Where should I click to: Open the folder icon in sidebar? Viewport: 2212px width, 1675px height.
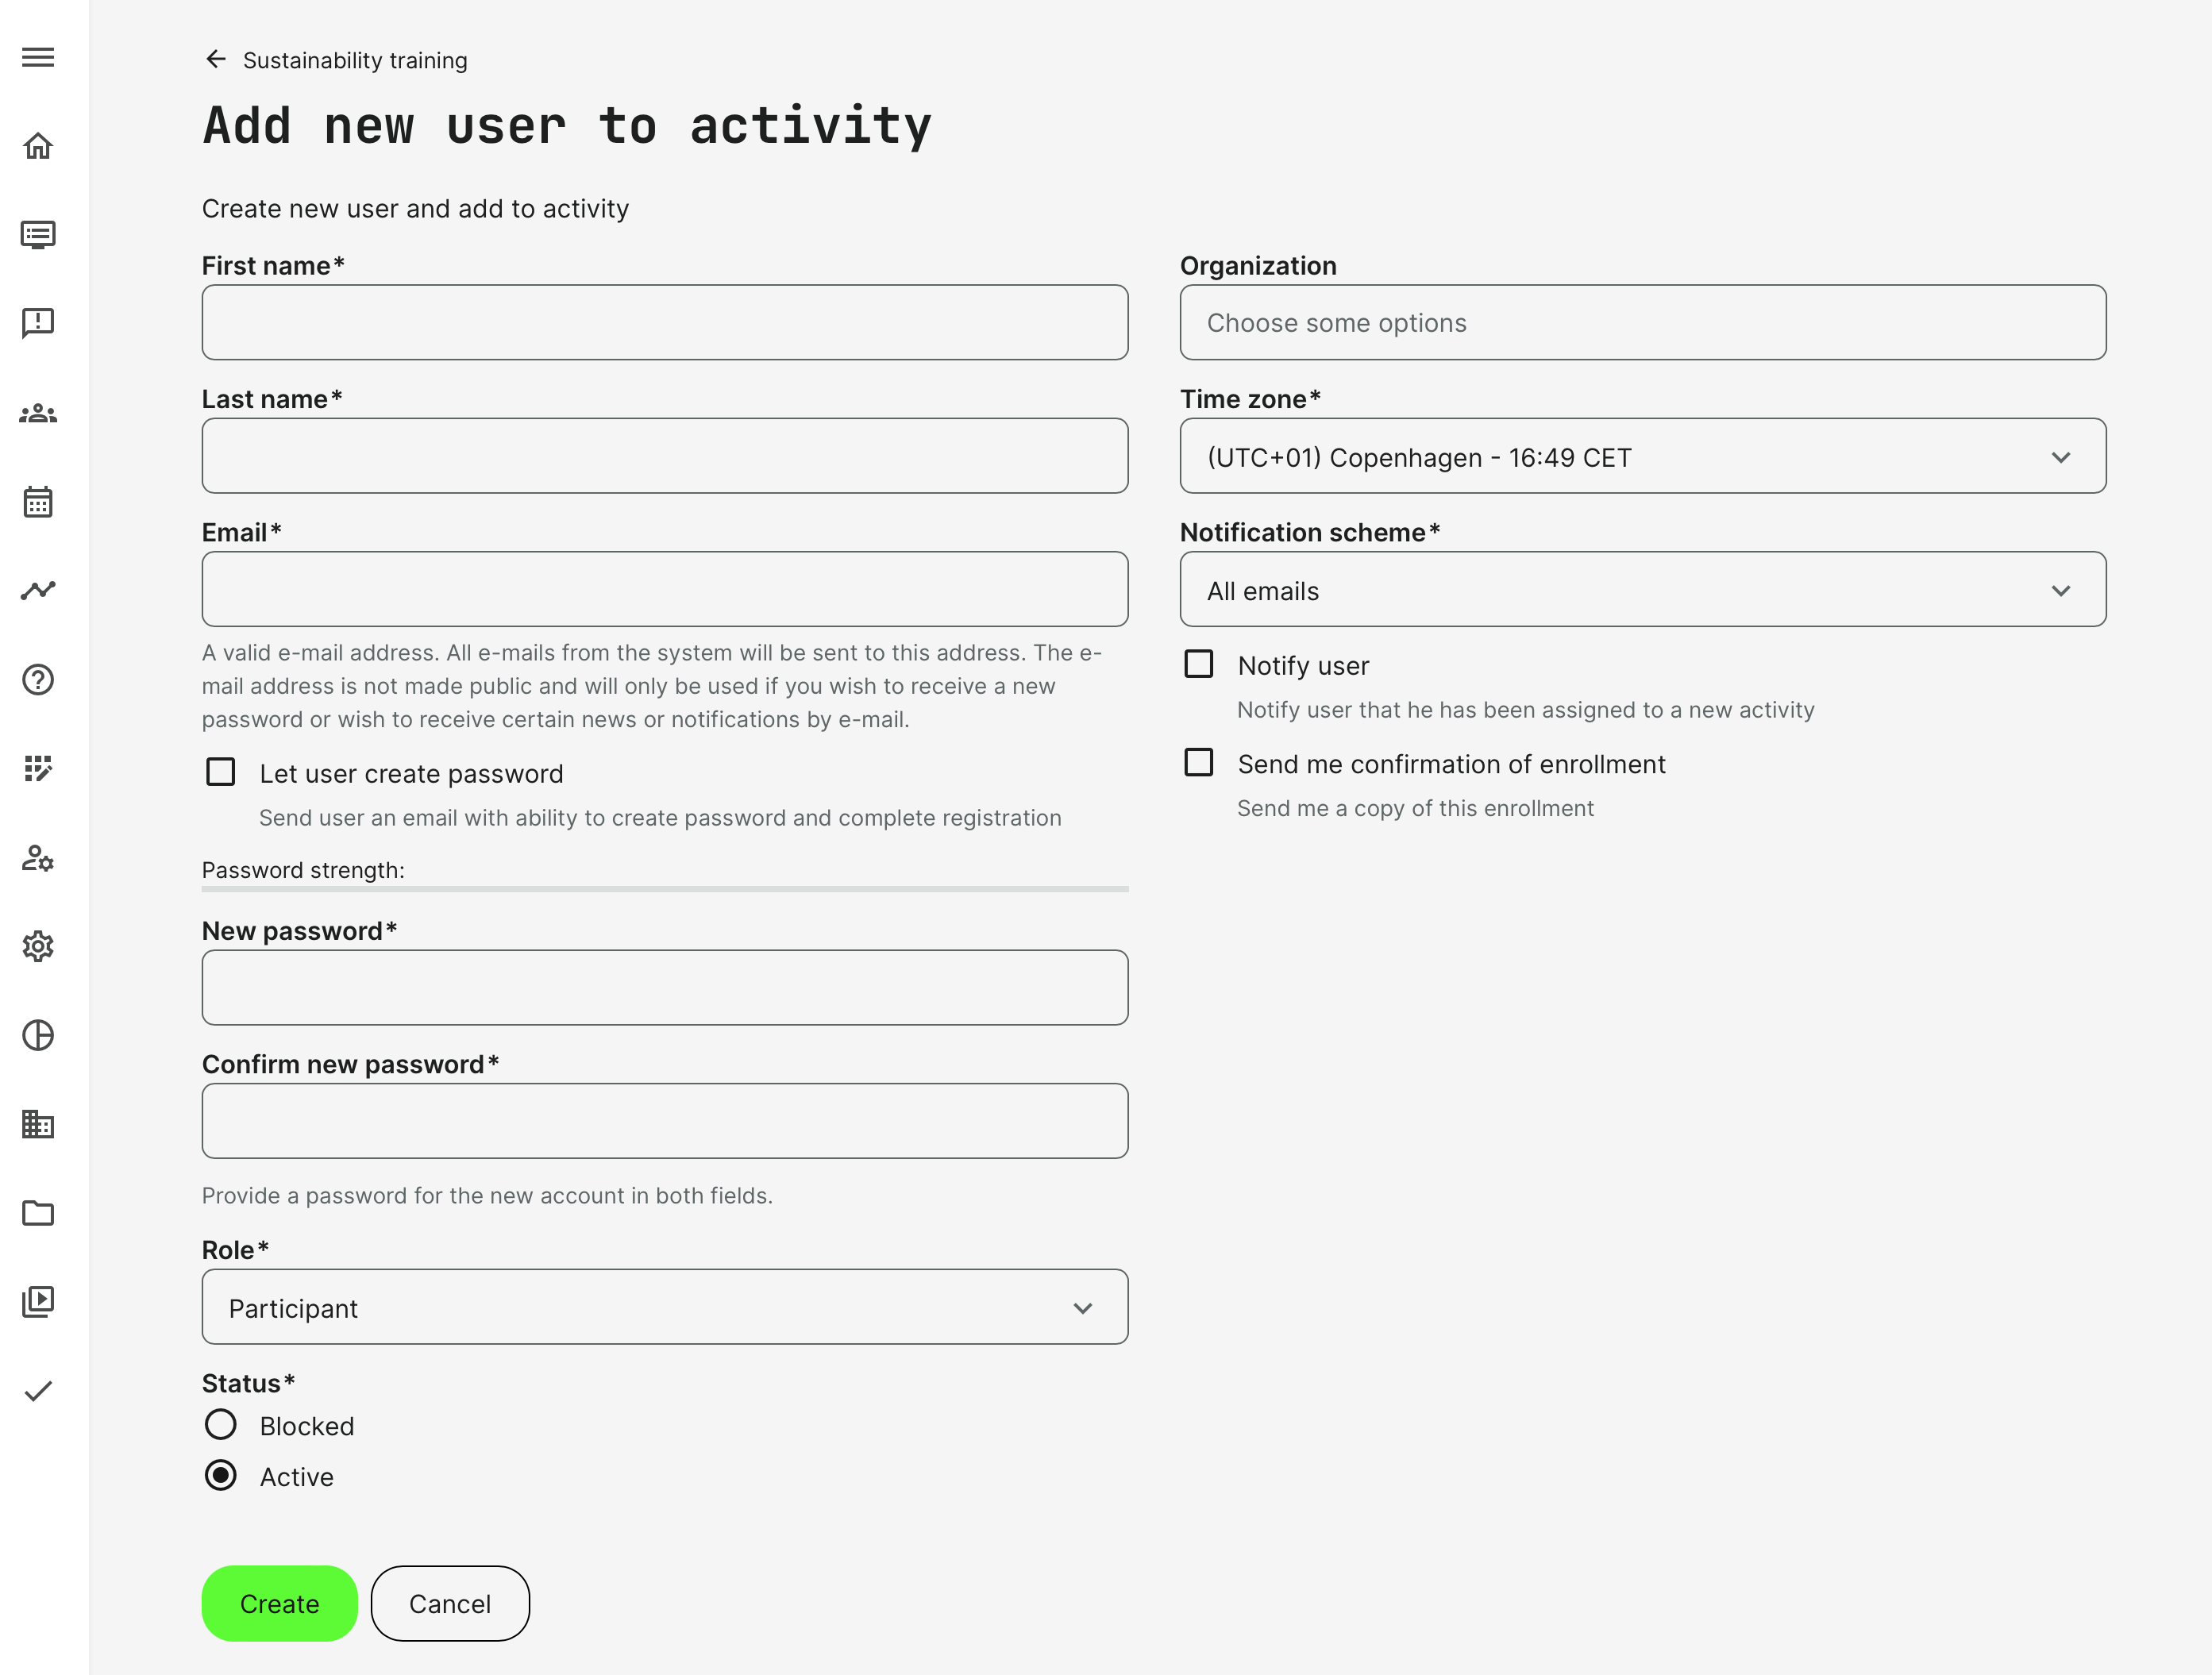coord(38,1213)
